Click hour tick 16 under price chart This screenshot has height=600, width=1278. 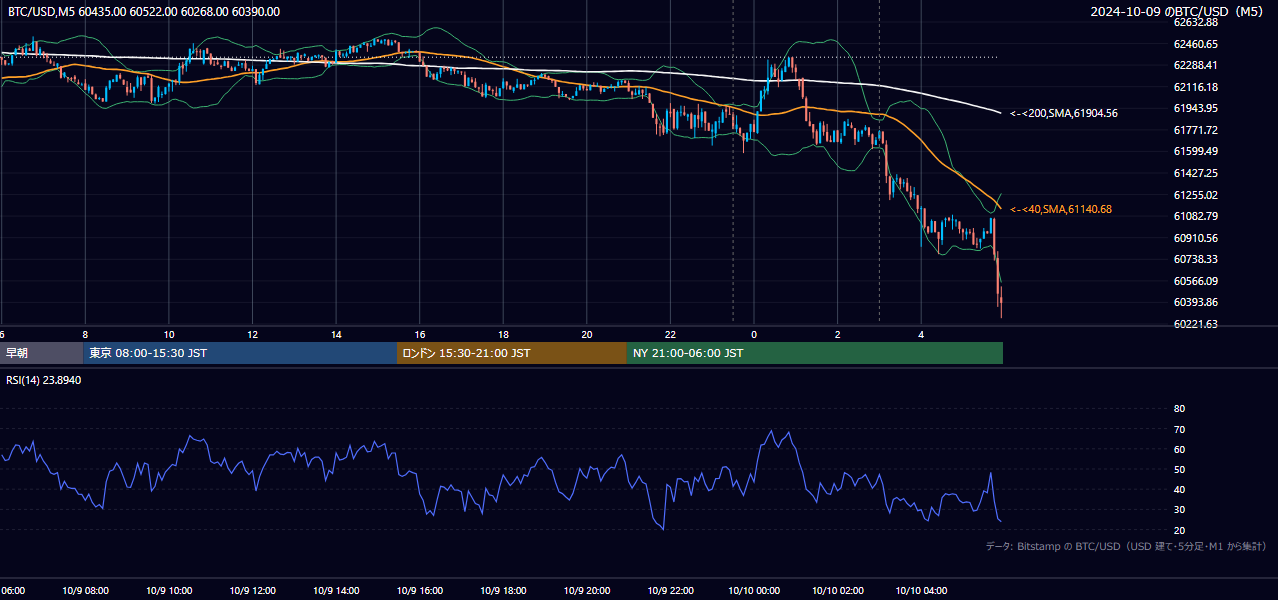pyautogui.click(x=420, y=334)
